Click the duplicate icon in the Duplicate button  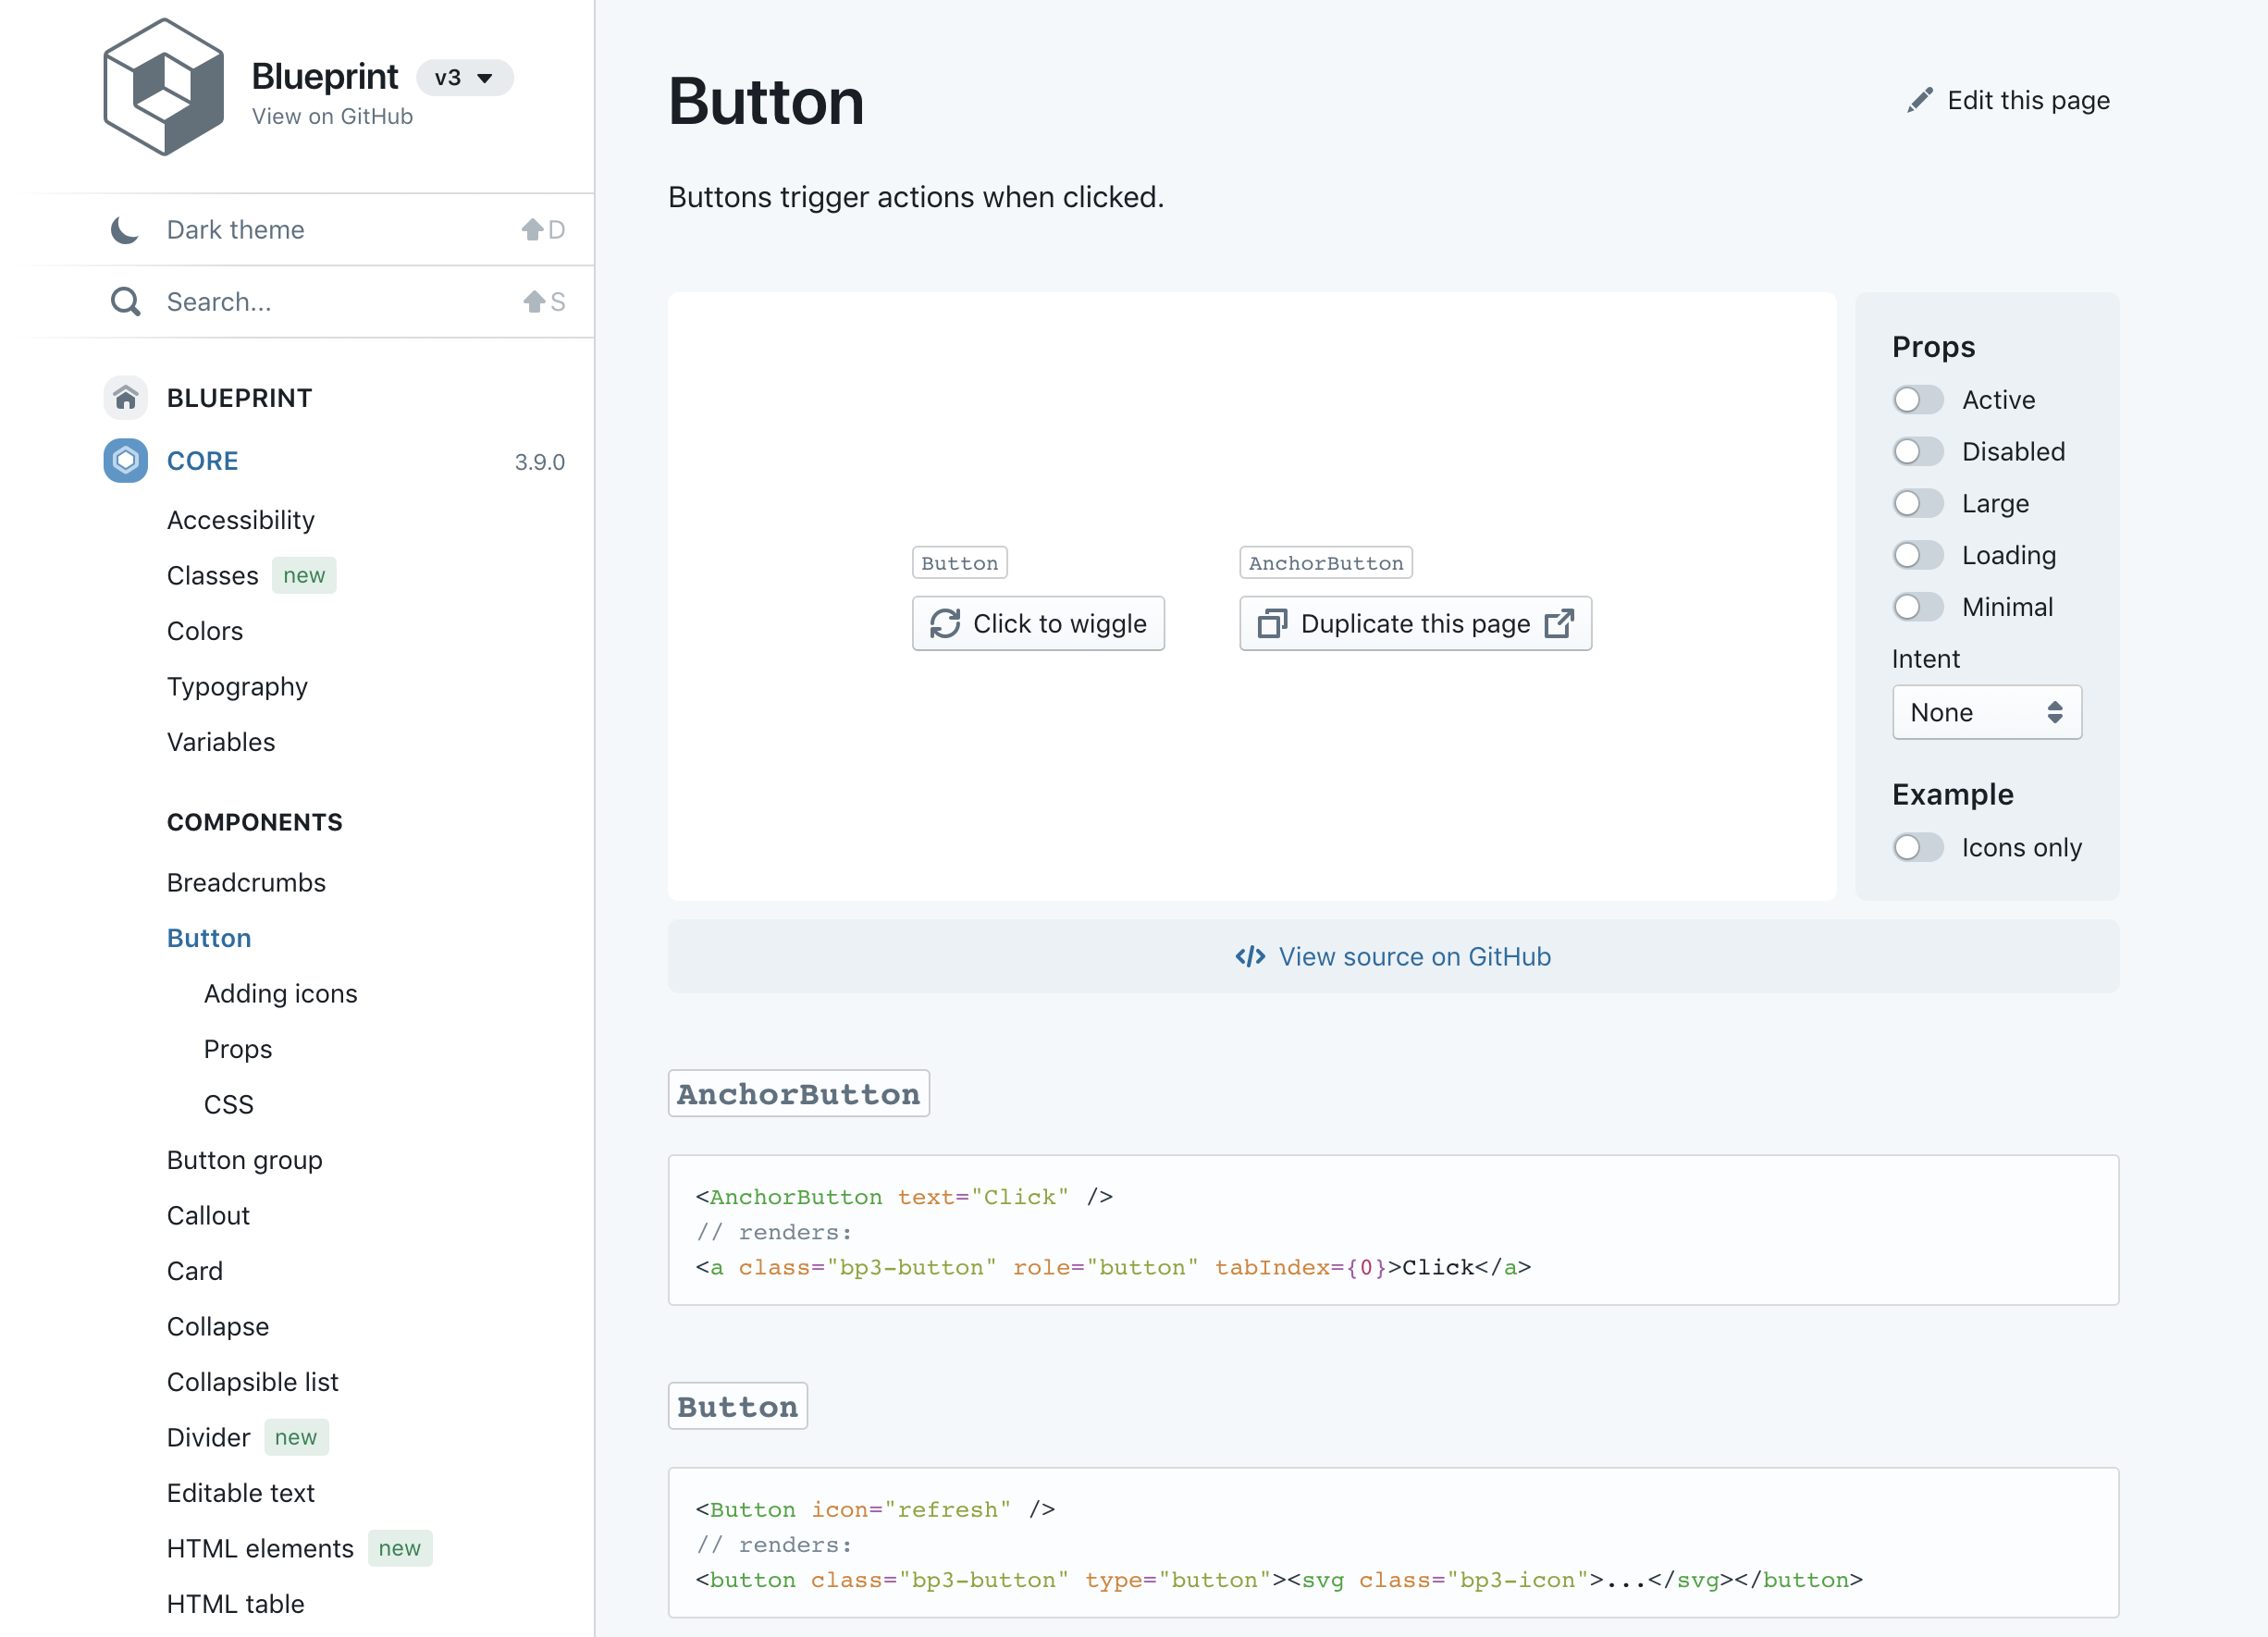click(1272, 624)
